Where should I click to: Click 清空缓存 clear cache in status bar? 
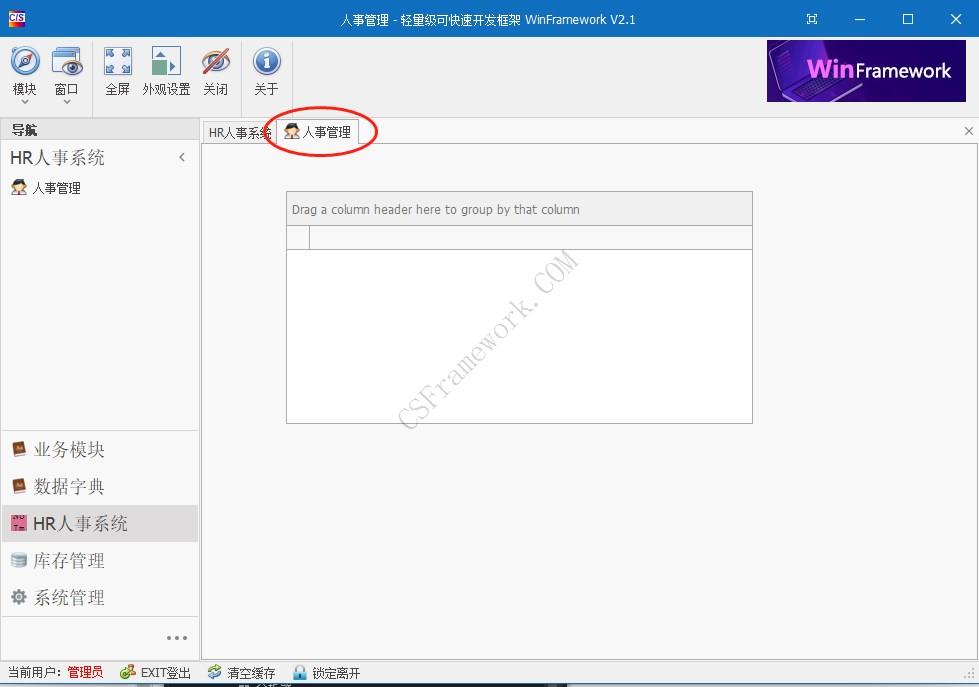click(241, 673)
